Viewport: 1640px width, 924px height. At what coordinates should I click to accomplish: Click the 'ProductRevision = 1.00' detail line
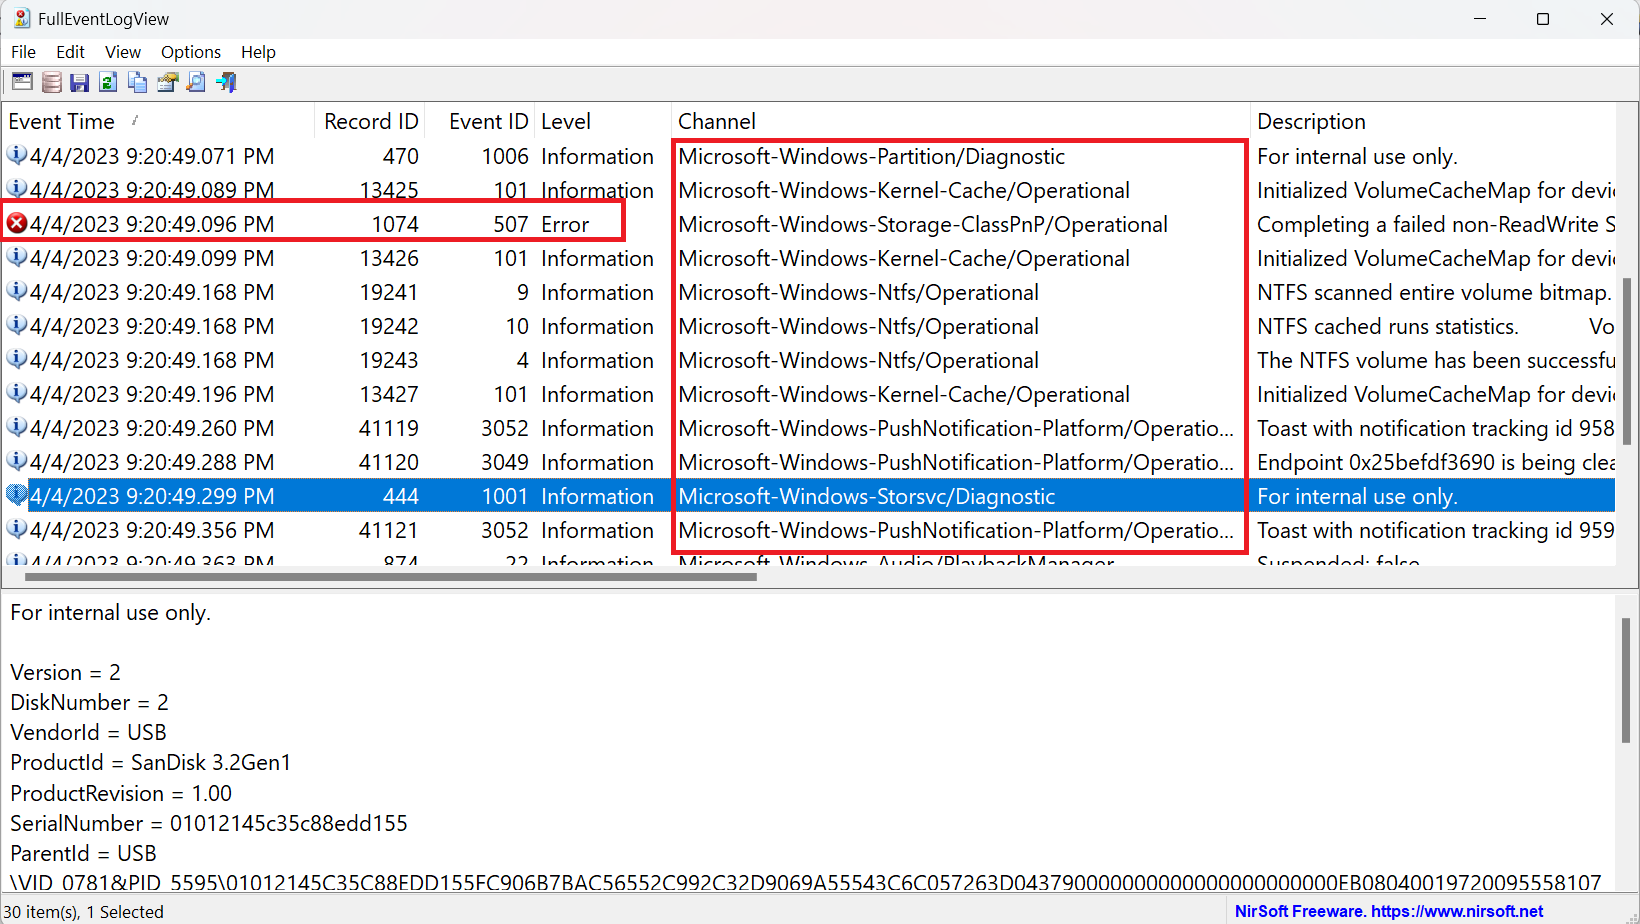point(121,793)
